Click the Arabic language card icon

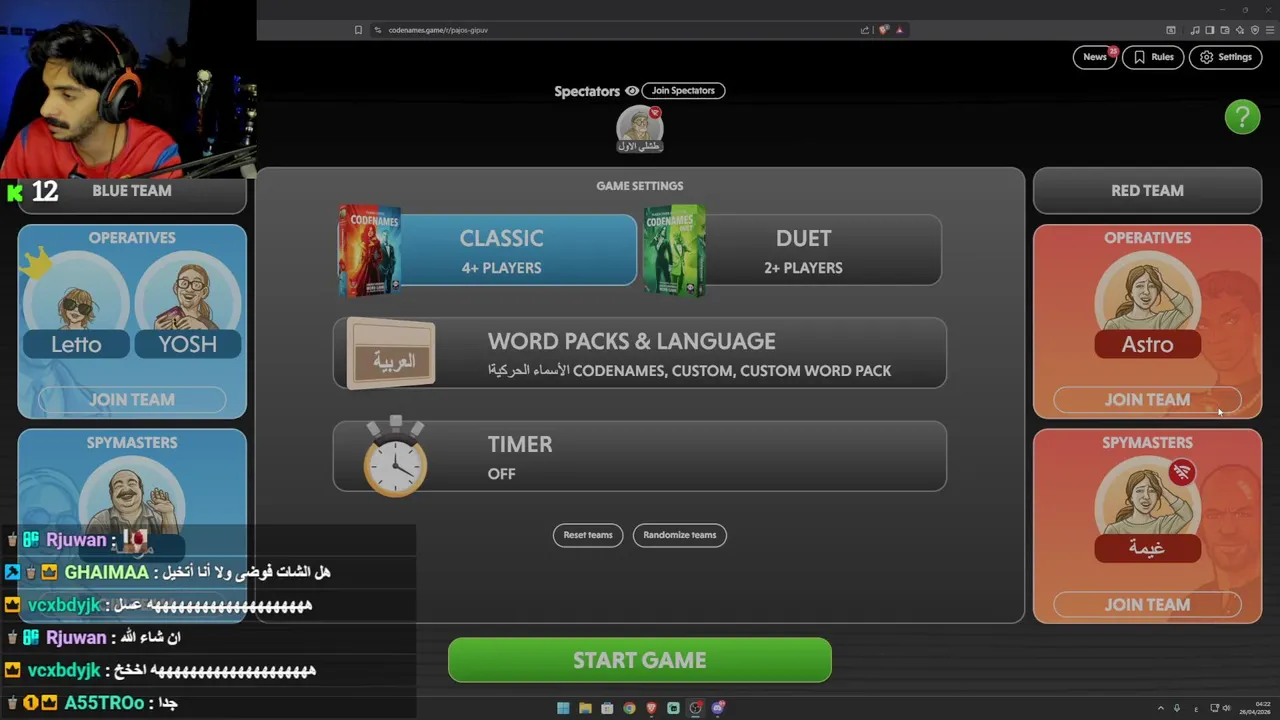point(391,354)
